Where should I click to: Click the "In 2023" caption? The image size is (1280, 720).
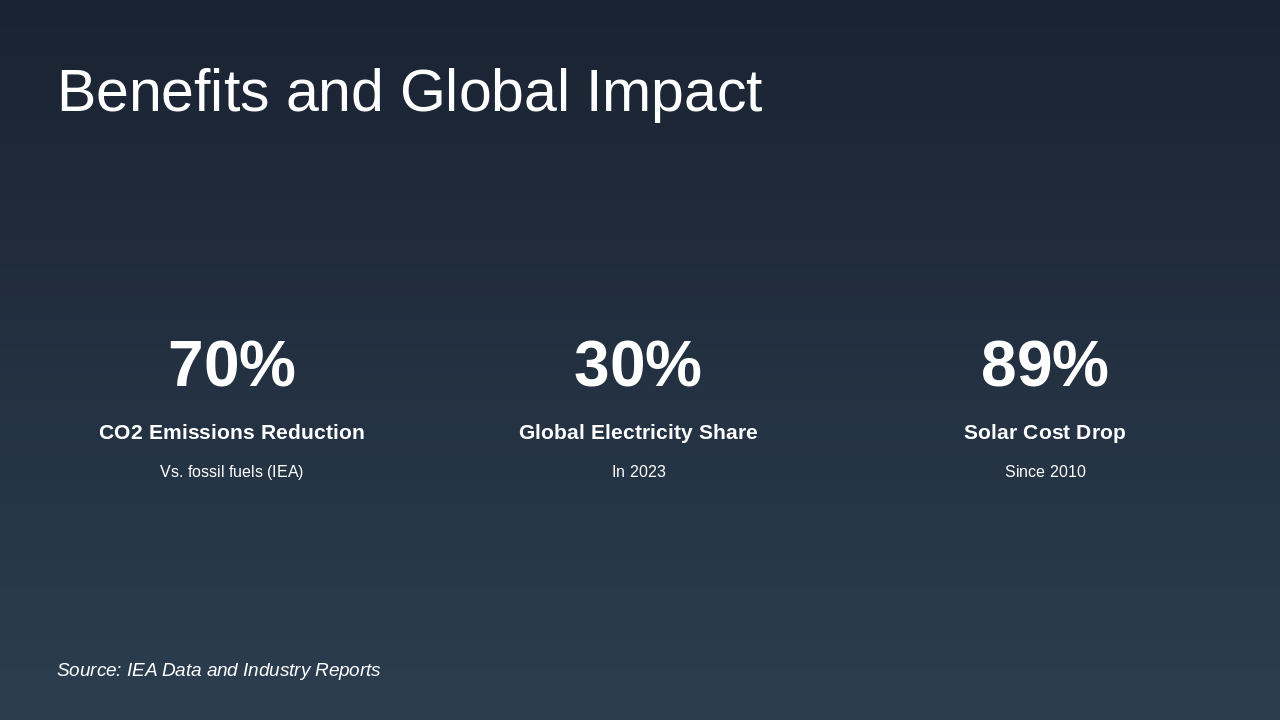point(638,472)
